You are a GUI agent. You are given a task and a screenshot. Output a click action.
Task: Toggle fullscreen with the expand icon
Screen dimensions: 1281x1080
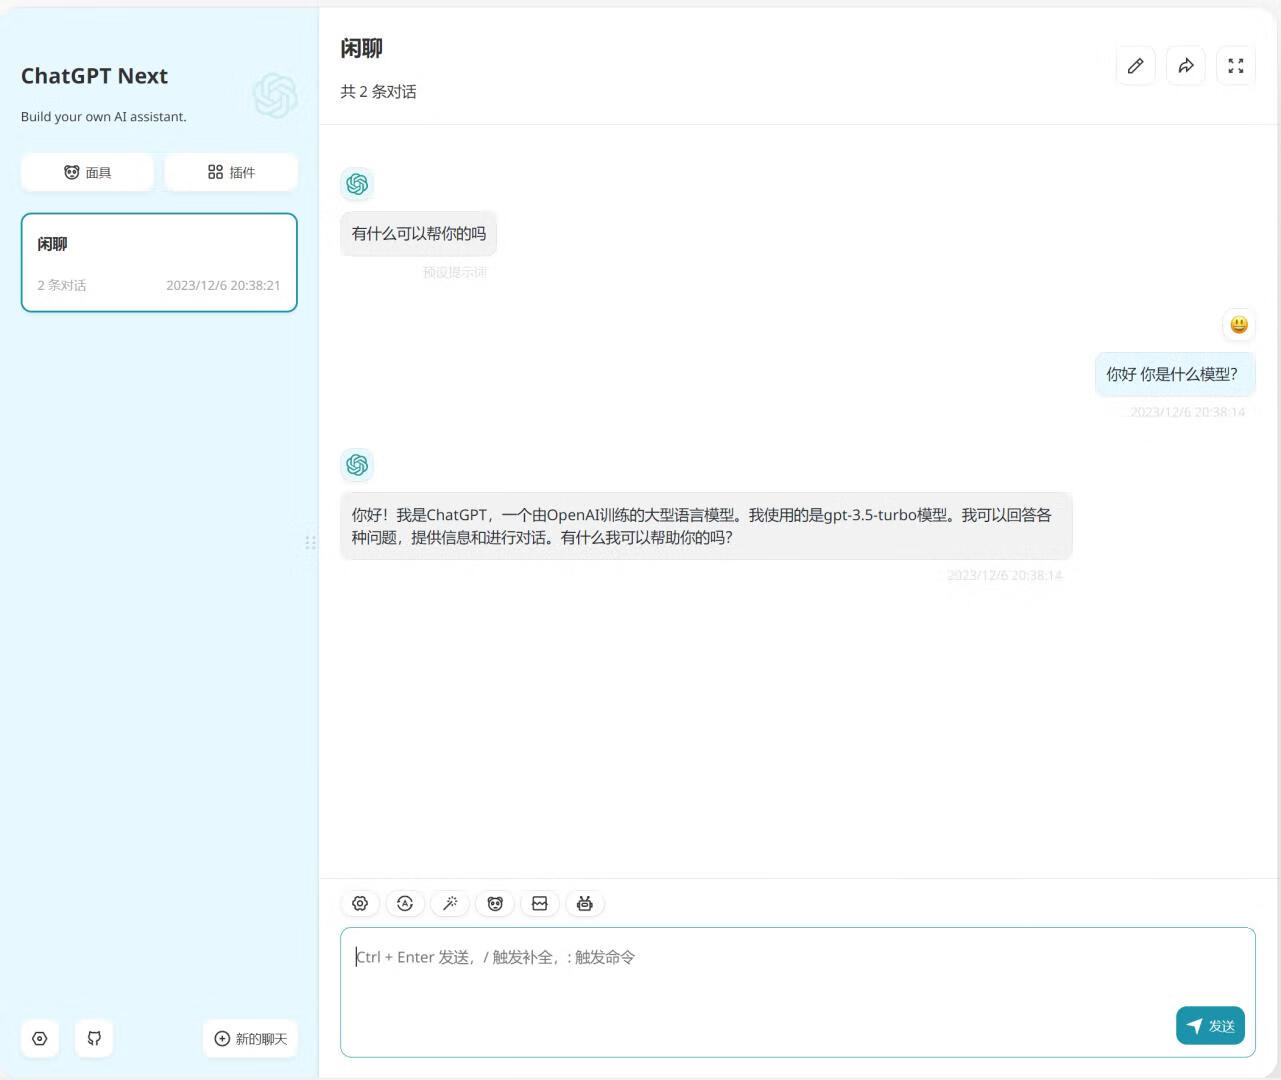tap(1236, 66)
